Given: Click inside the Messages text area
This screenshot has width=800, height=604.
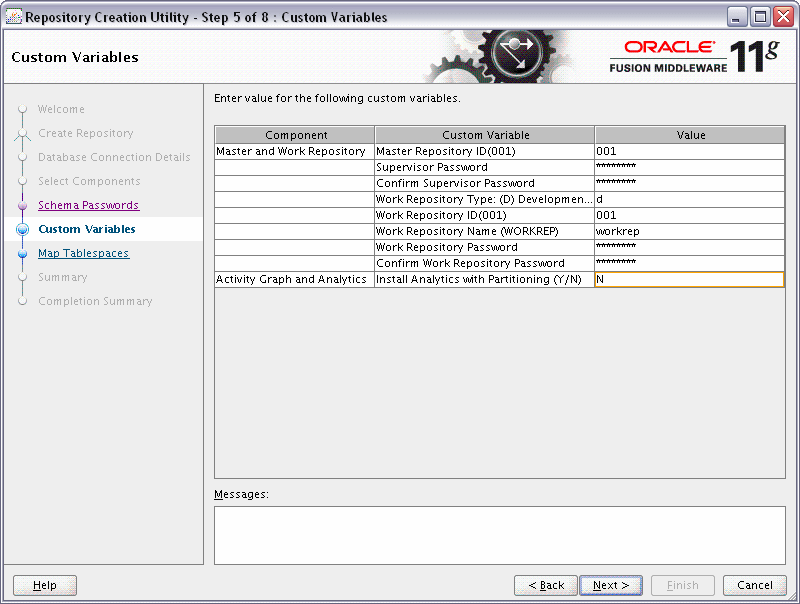Looking at the screenshot, I should tap(499, 535).
